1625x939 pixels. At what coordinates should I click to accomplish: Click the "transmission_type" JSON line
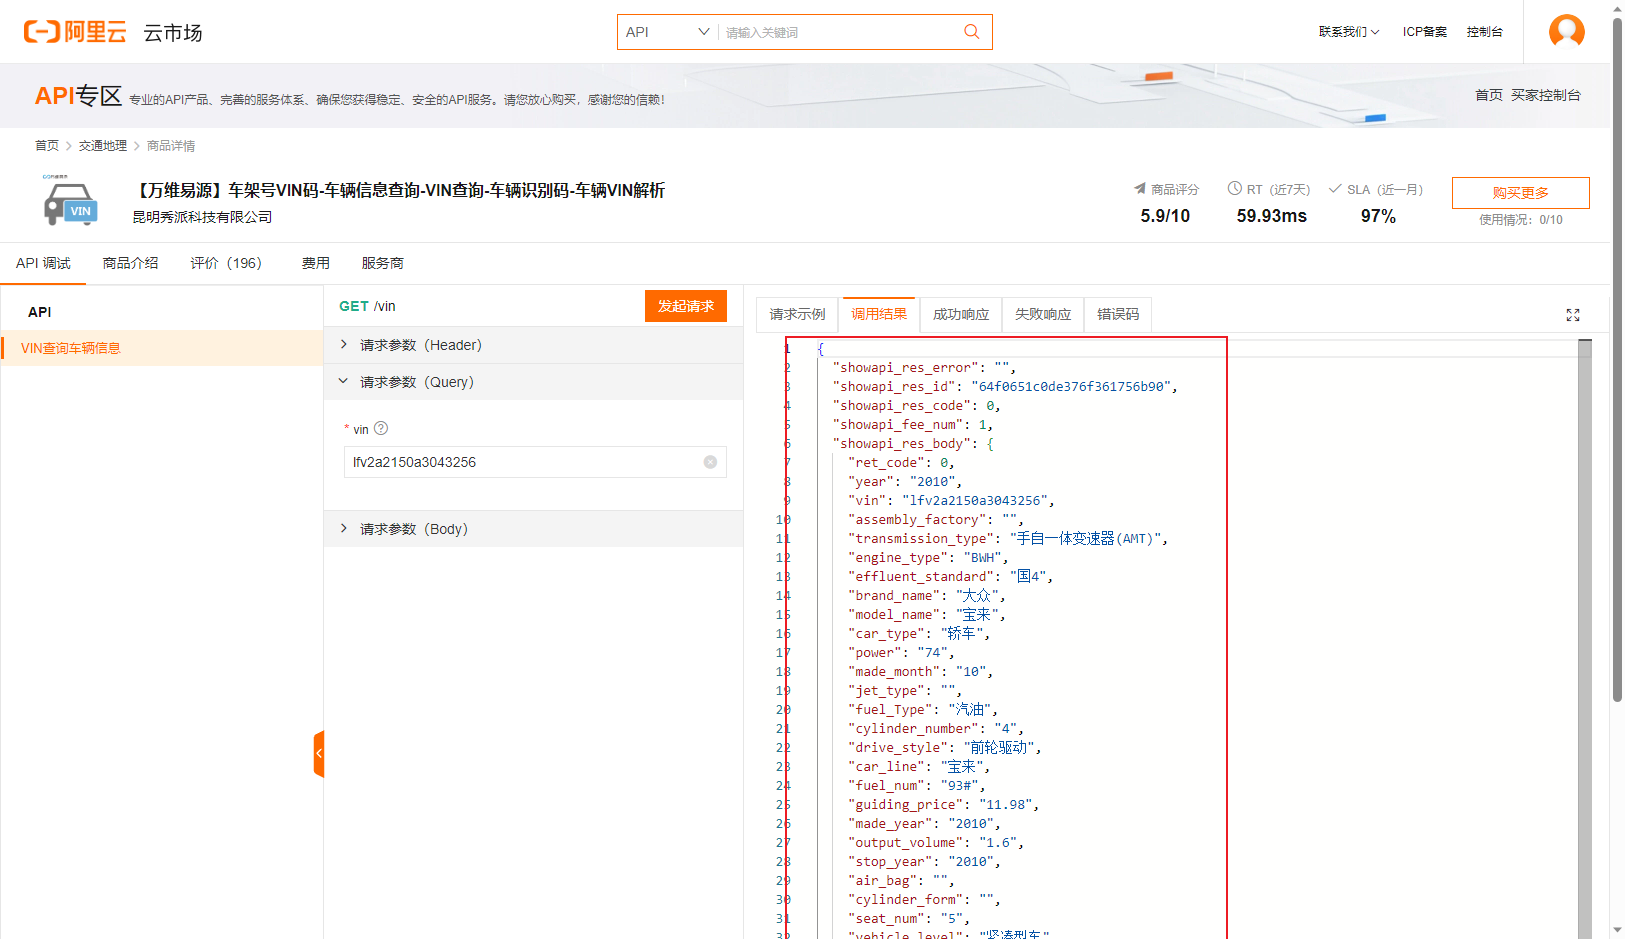point(1007,538)
